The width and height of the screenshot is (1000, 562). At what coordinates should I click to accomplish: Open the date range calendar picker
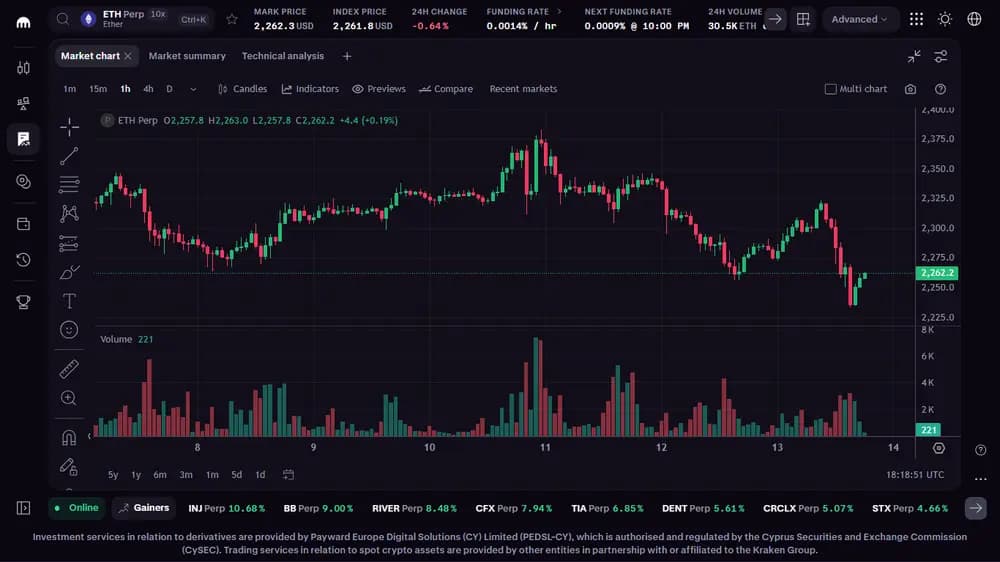(288, 475)
